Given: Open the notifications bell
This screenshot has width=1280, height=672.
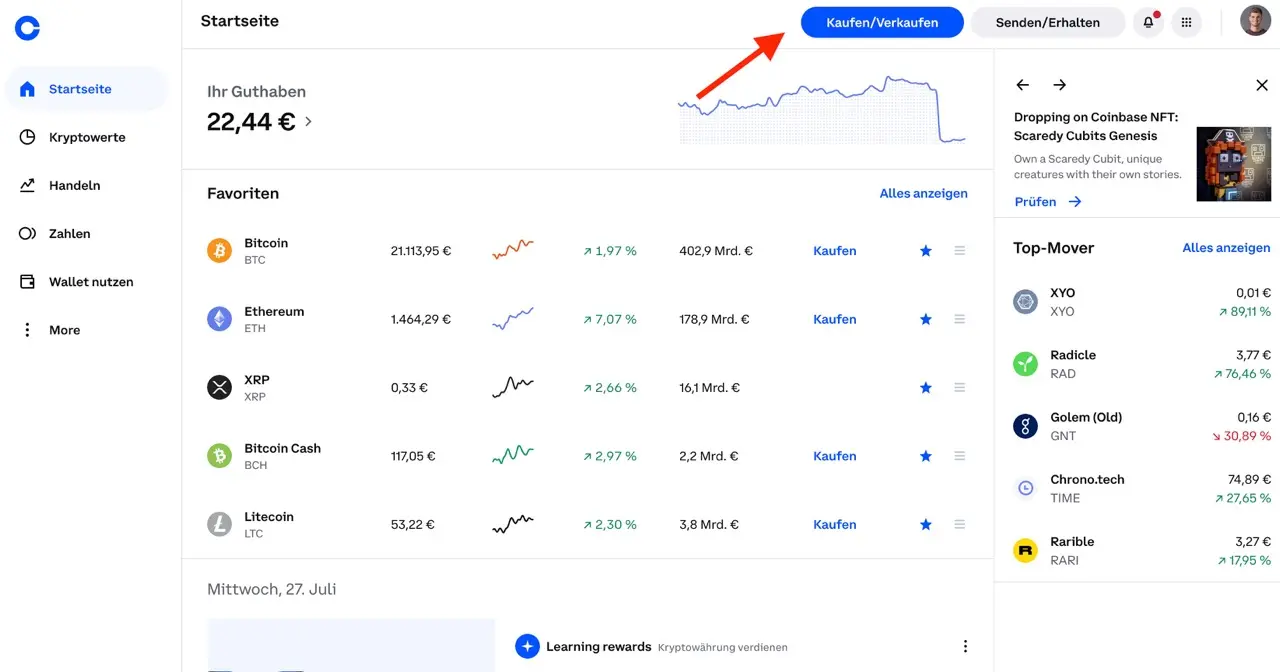Looking at the screenshot, I should point(1147,22).
